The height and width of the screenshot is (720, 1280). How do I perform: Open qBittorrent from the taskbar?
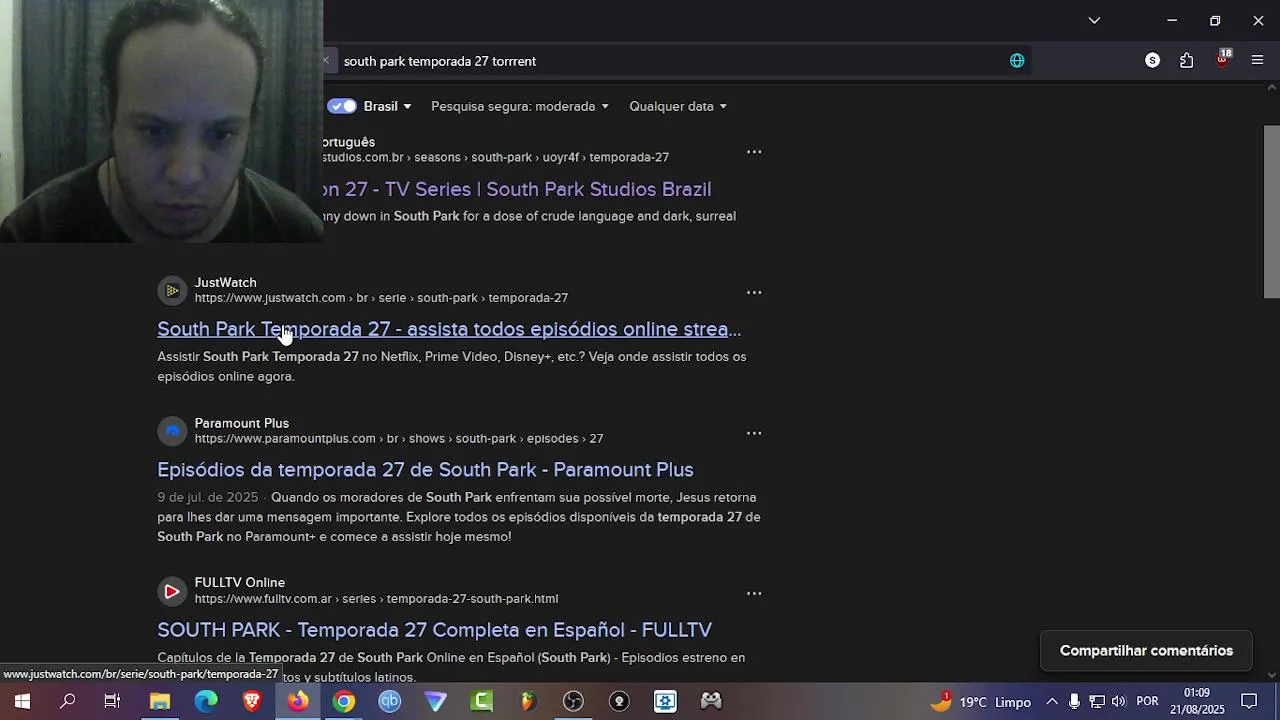point(389,702)
